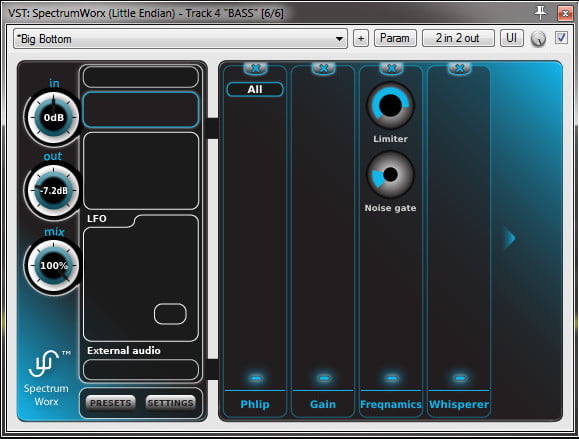Click the in gain knob showing 0dB
This screenshot has height=439, width=579.
coord(54,118)
